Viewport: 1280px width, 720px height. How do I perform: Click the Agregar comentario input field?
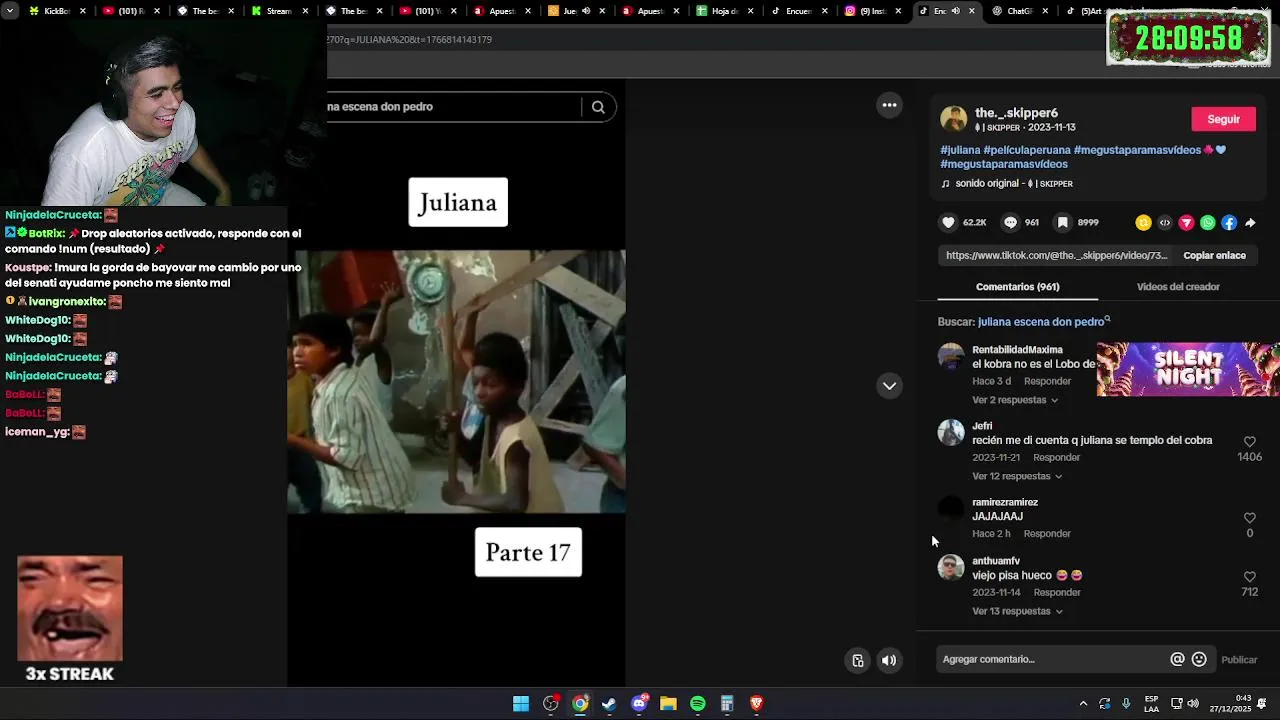point(1053,659)
